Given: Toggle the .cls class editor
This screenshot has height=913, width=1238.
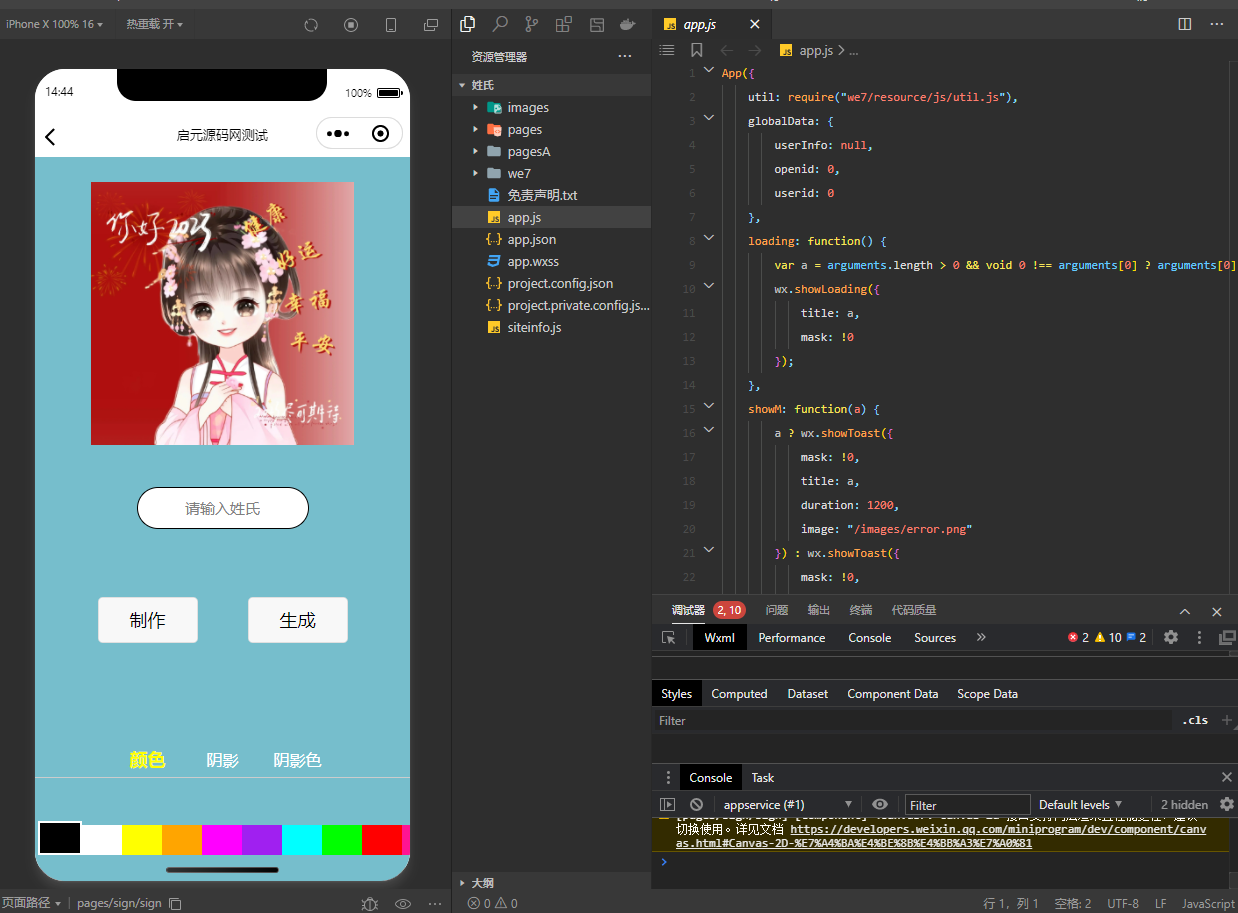Looking at the screenshot, I should click(1195, 720).
